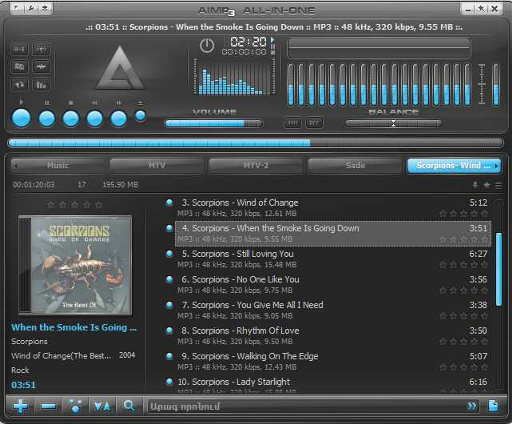
Task: Click the pin icon above playlist
Action: point(475,185)
